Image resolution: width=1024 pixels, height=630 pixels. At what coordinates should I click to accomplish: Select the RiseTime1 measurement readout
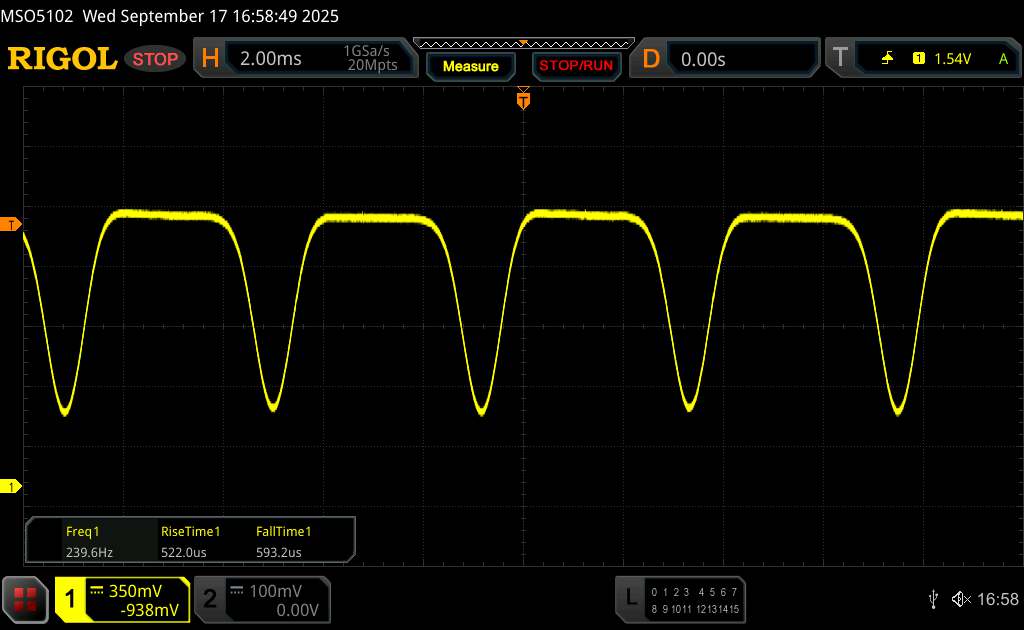coord(190,541)
